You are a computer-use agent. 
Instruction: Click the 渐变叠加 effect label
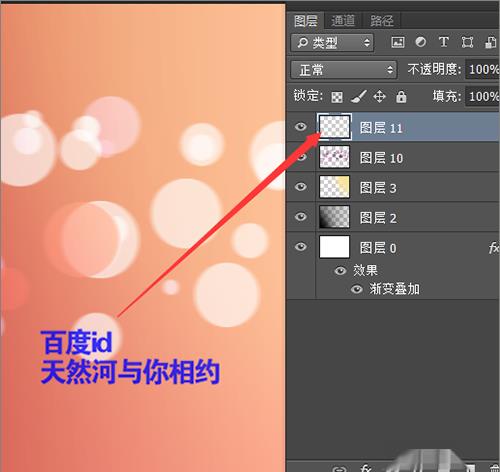pyautogui.click(x=394, y=289)
